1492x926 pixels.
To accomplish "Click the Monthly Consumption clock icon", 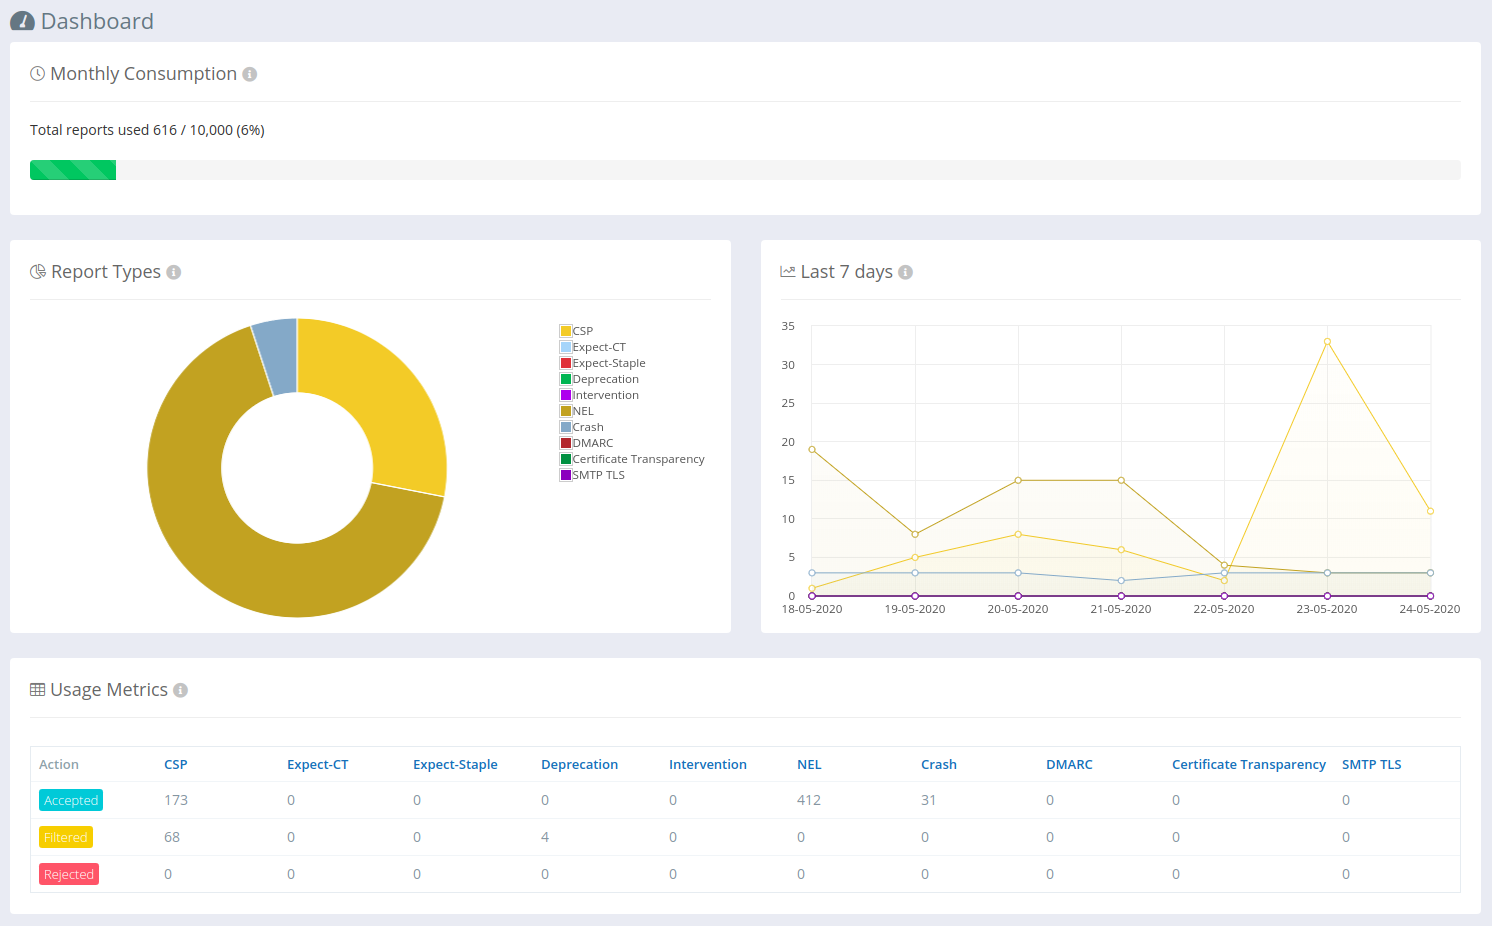I will (37, 74).
